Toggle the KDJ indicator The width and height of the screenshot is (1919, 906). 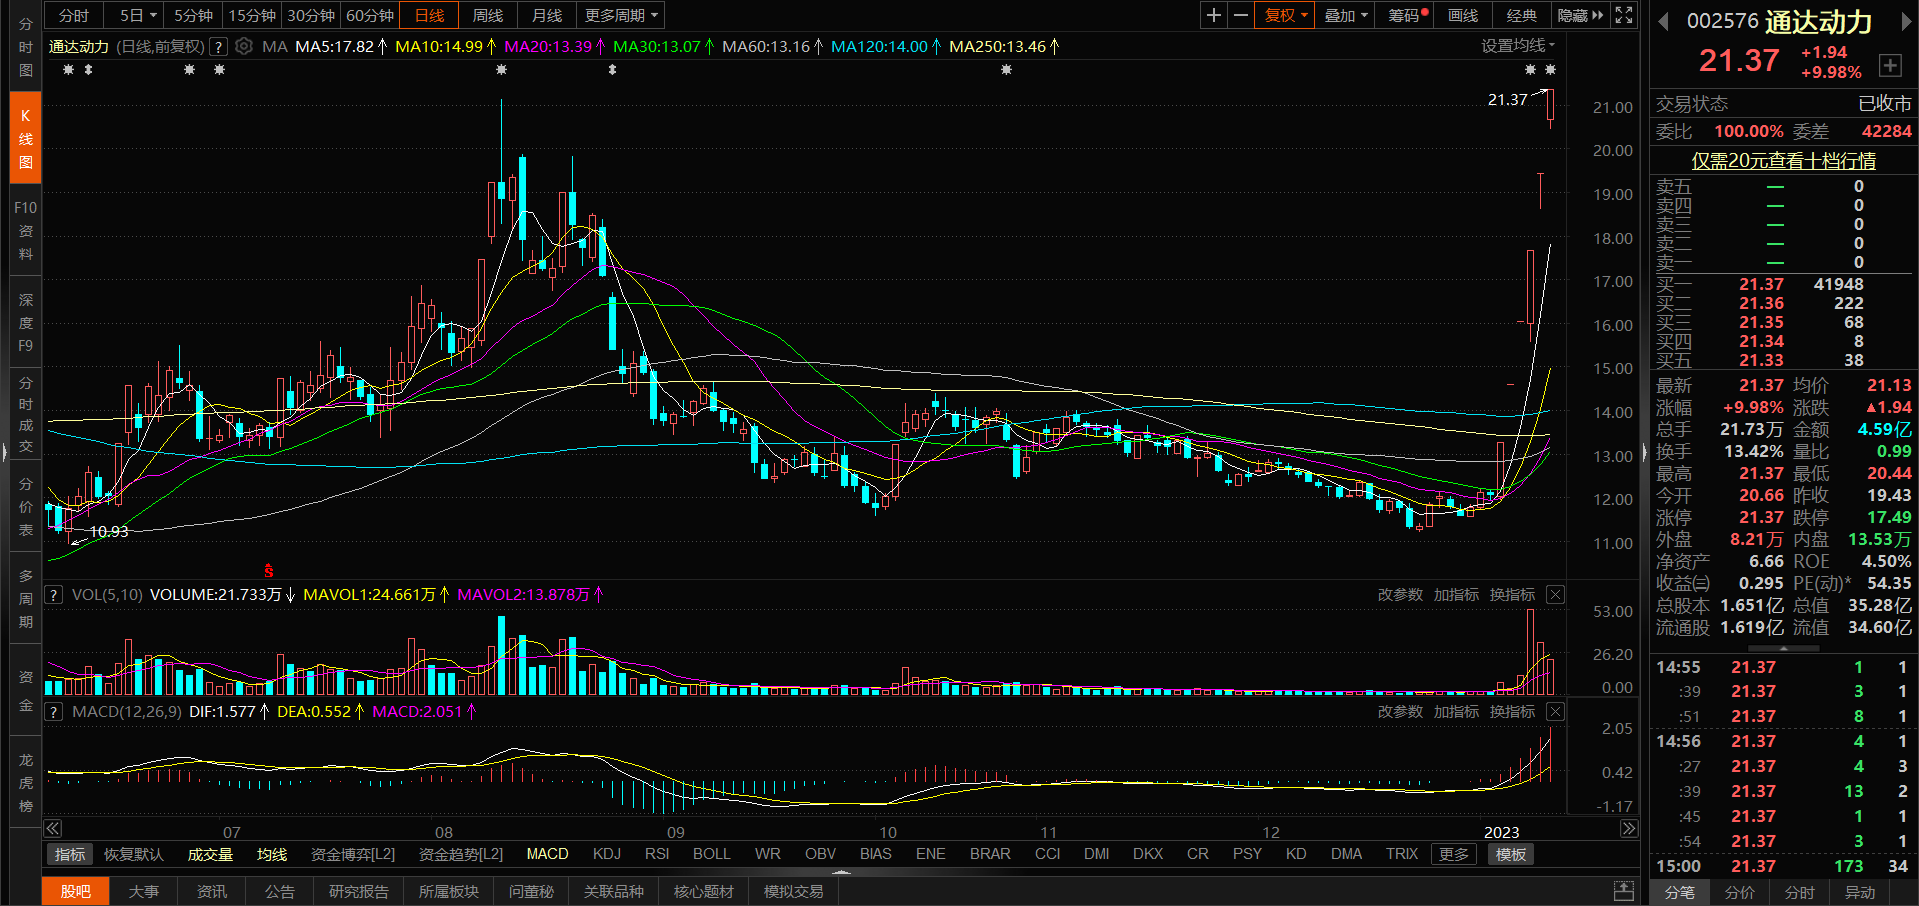point(607,854)
